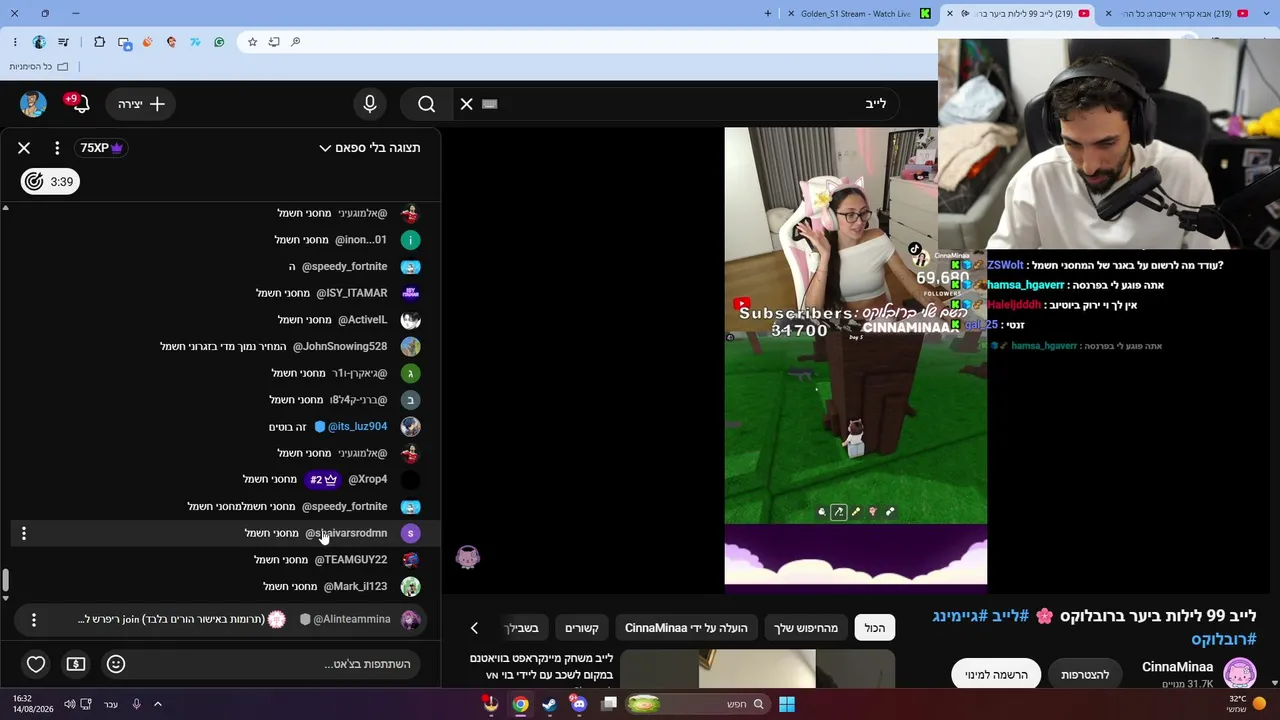Close the Golden_S1 Stream tab
Image resolution: width=1280 pixels, height=720 pixels.
[x=791, y=13]
